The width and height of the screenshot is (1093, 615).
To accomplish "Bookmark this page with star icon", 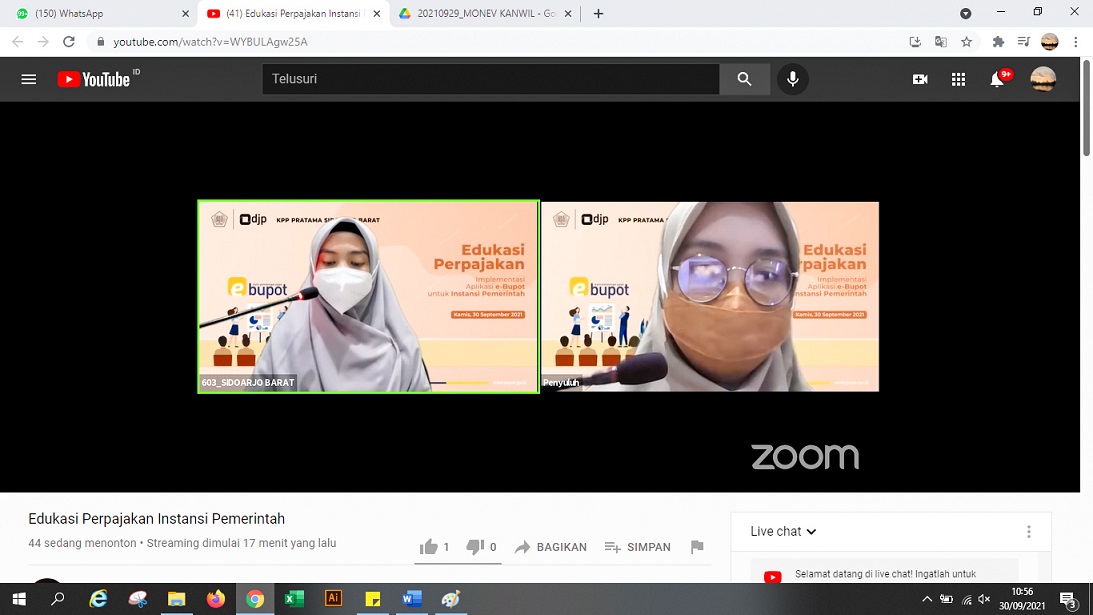I will 966,42.
